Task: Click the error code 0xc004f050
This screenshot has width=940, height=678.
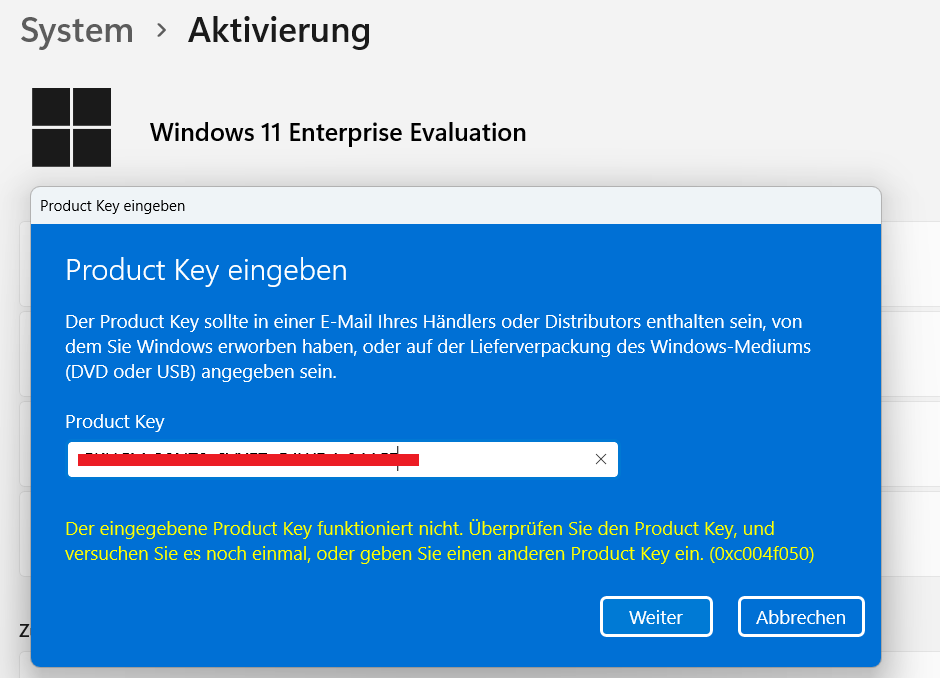Action: click(x=760, y=554)
